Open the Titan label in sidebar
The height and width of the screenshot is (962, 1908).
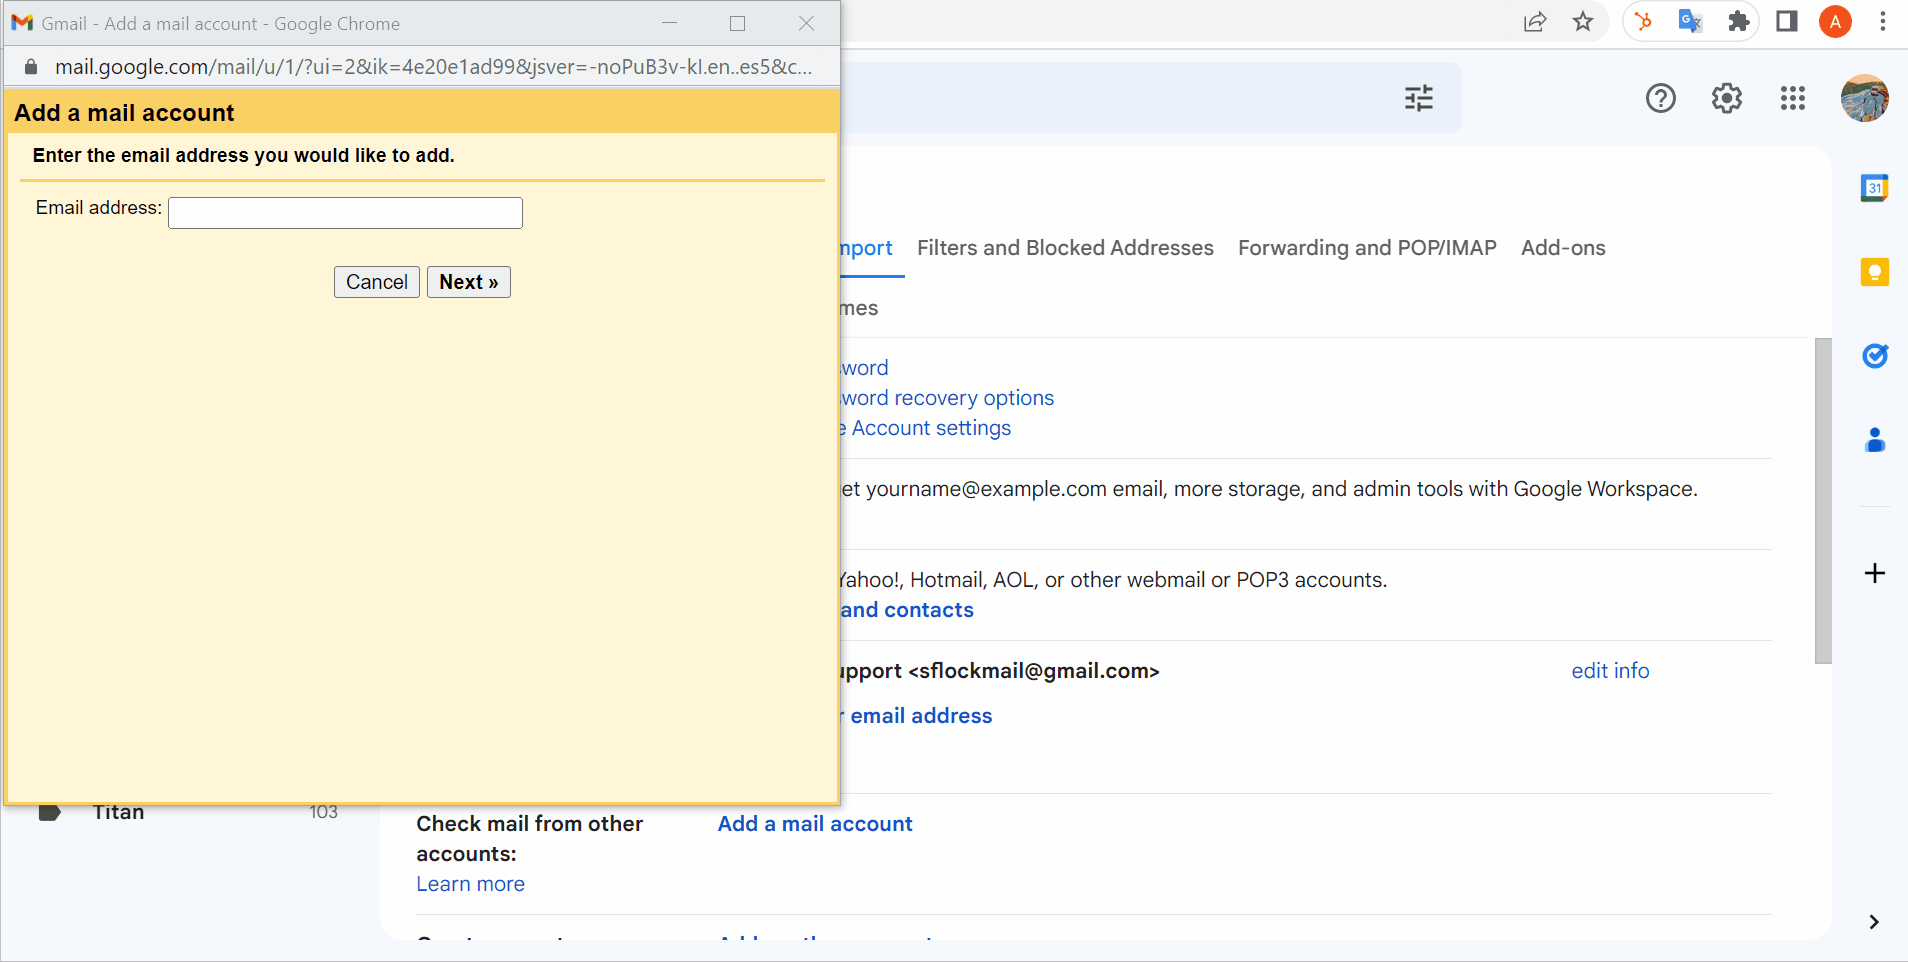tap(118, 812)
